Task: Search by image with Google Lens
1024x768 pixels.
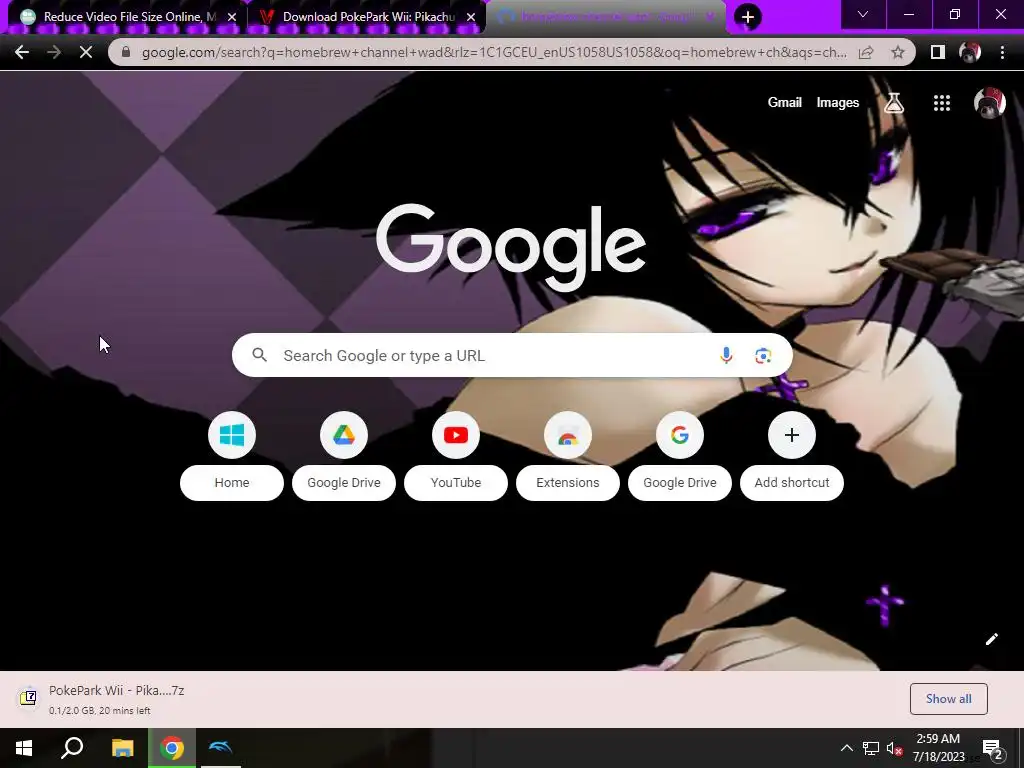Action: [763, 355]
